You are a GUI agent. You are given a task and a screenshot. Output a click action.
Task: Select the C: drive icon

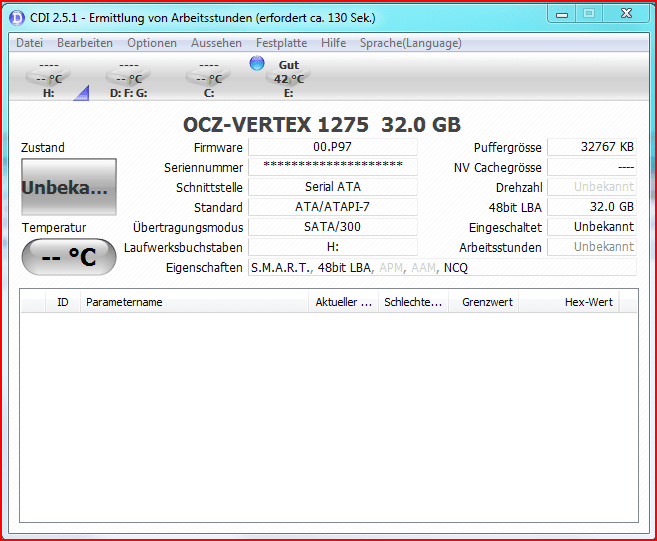pyautogui.click(x=209, y=78)
